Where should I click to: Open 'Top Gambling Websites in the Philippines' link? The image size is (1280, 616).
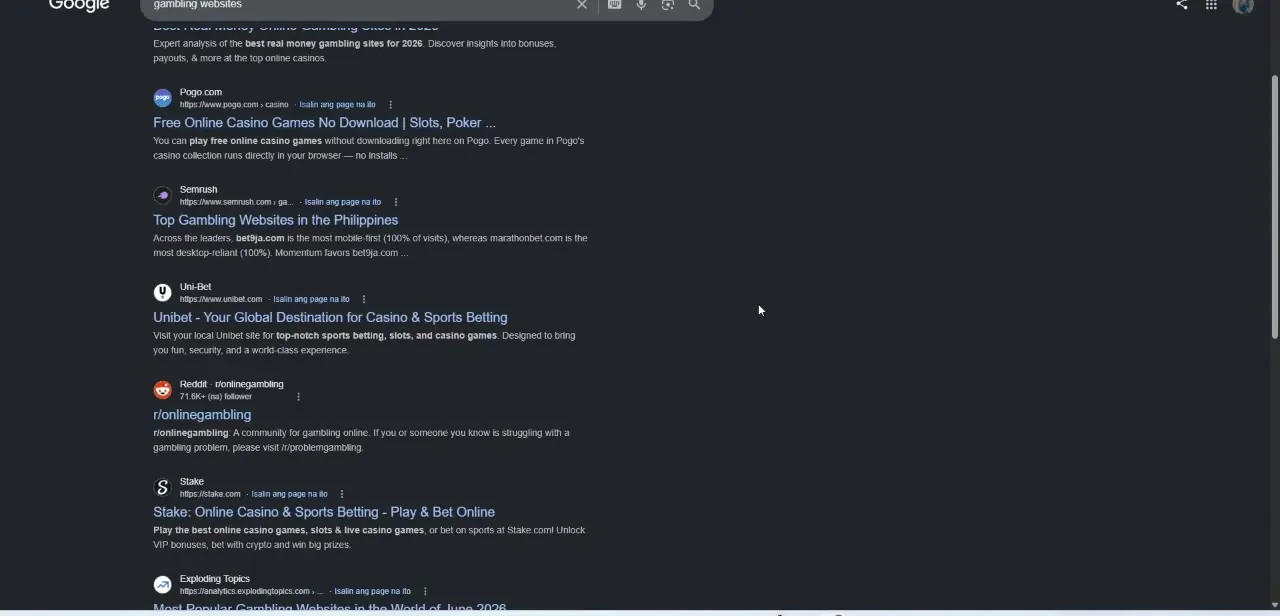275,220
